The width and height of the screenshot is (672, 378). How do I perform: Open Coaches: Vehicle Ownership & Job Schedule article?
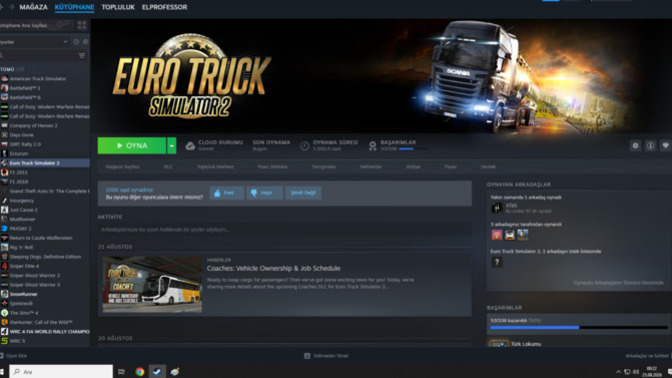click(x=273, y=268)
